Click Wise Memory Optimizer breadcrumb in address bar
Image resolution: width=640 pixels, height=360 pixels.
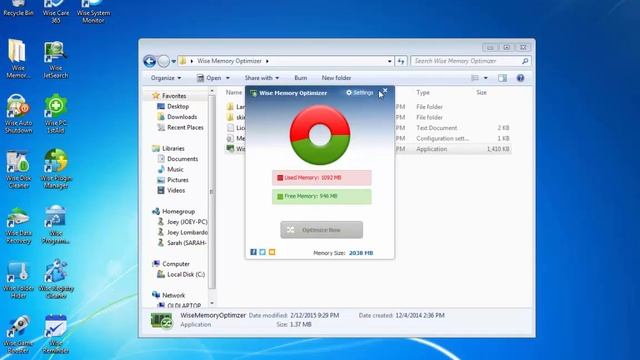(x=229, y=61)
